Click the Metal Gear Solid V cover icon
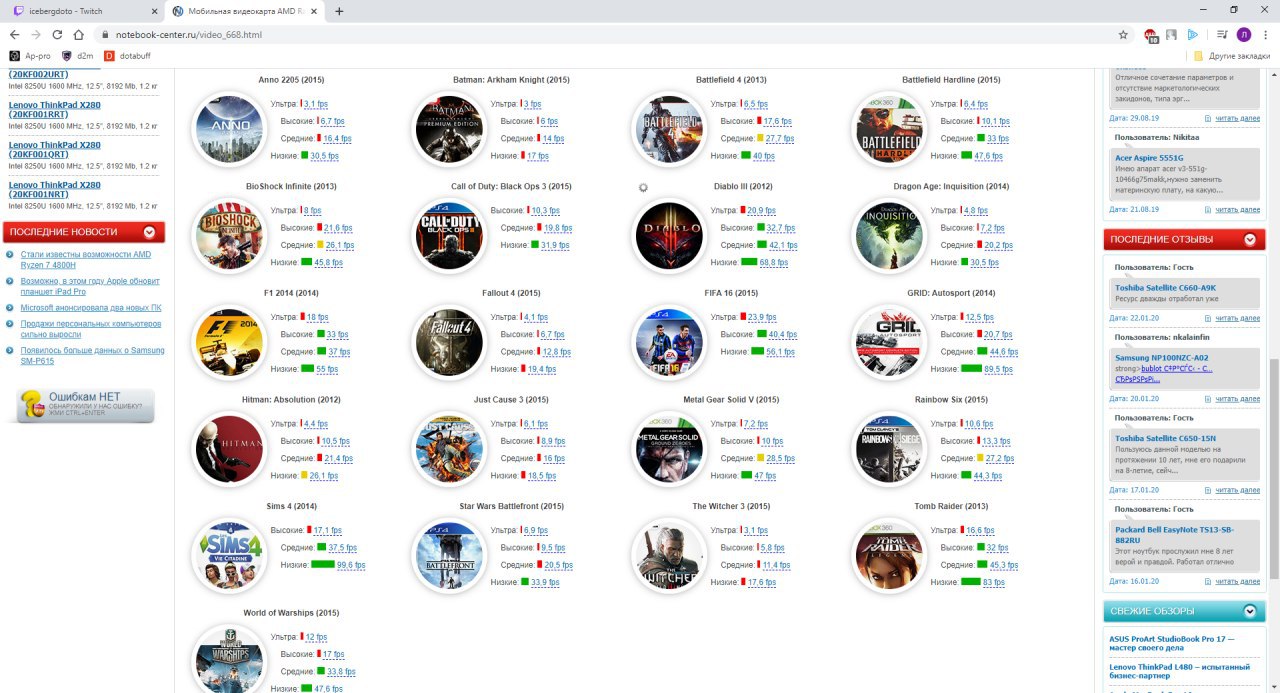This screenshot has width=1280, height=693. click(x=669, y=449)
